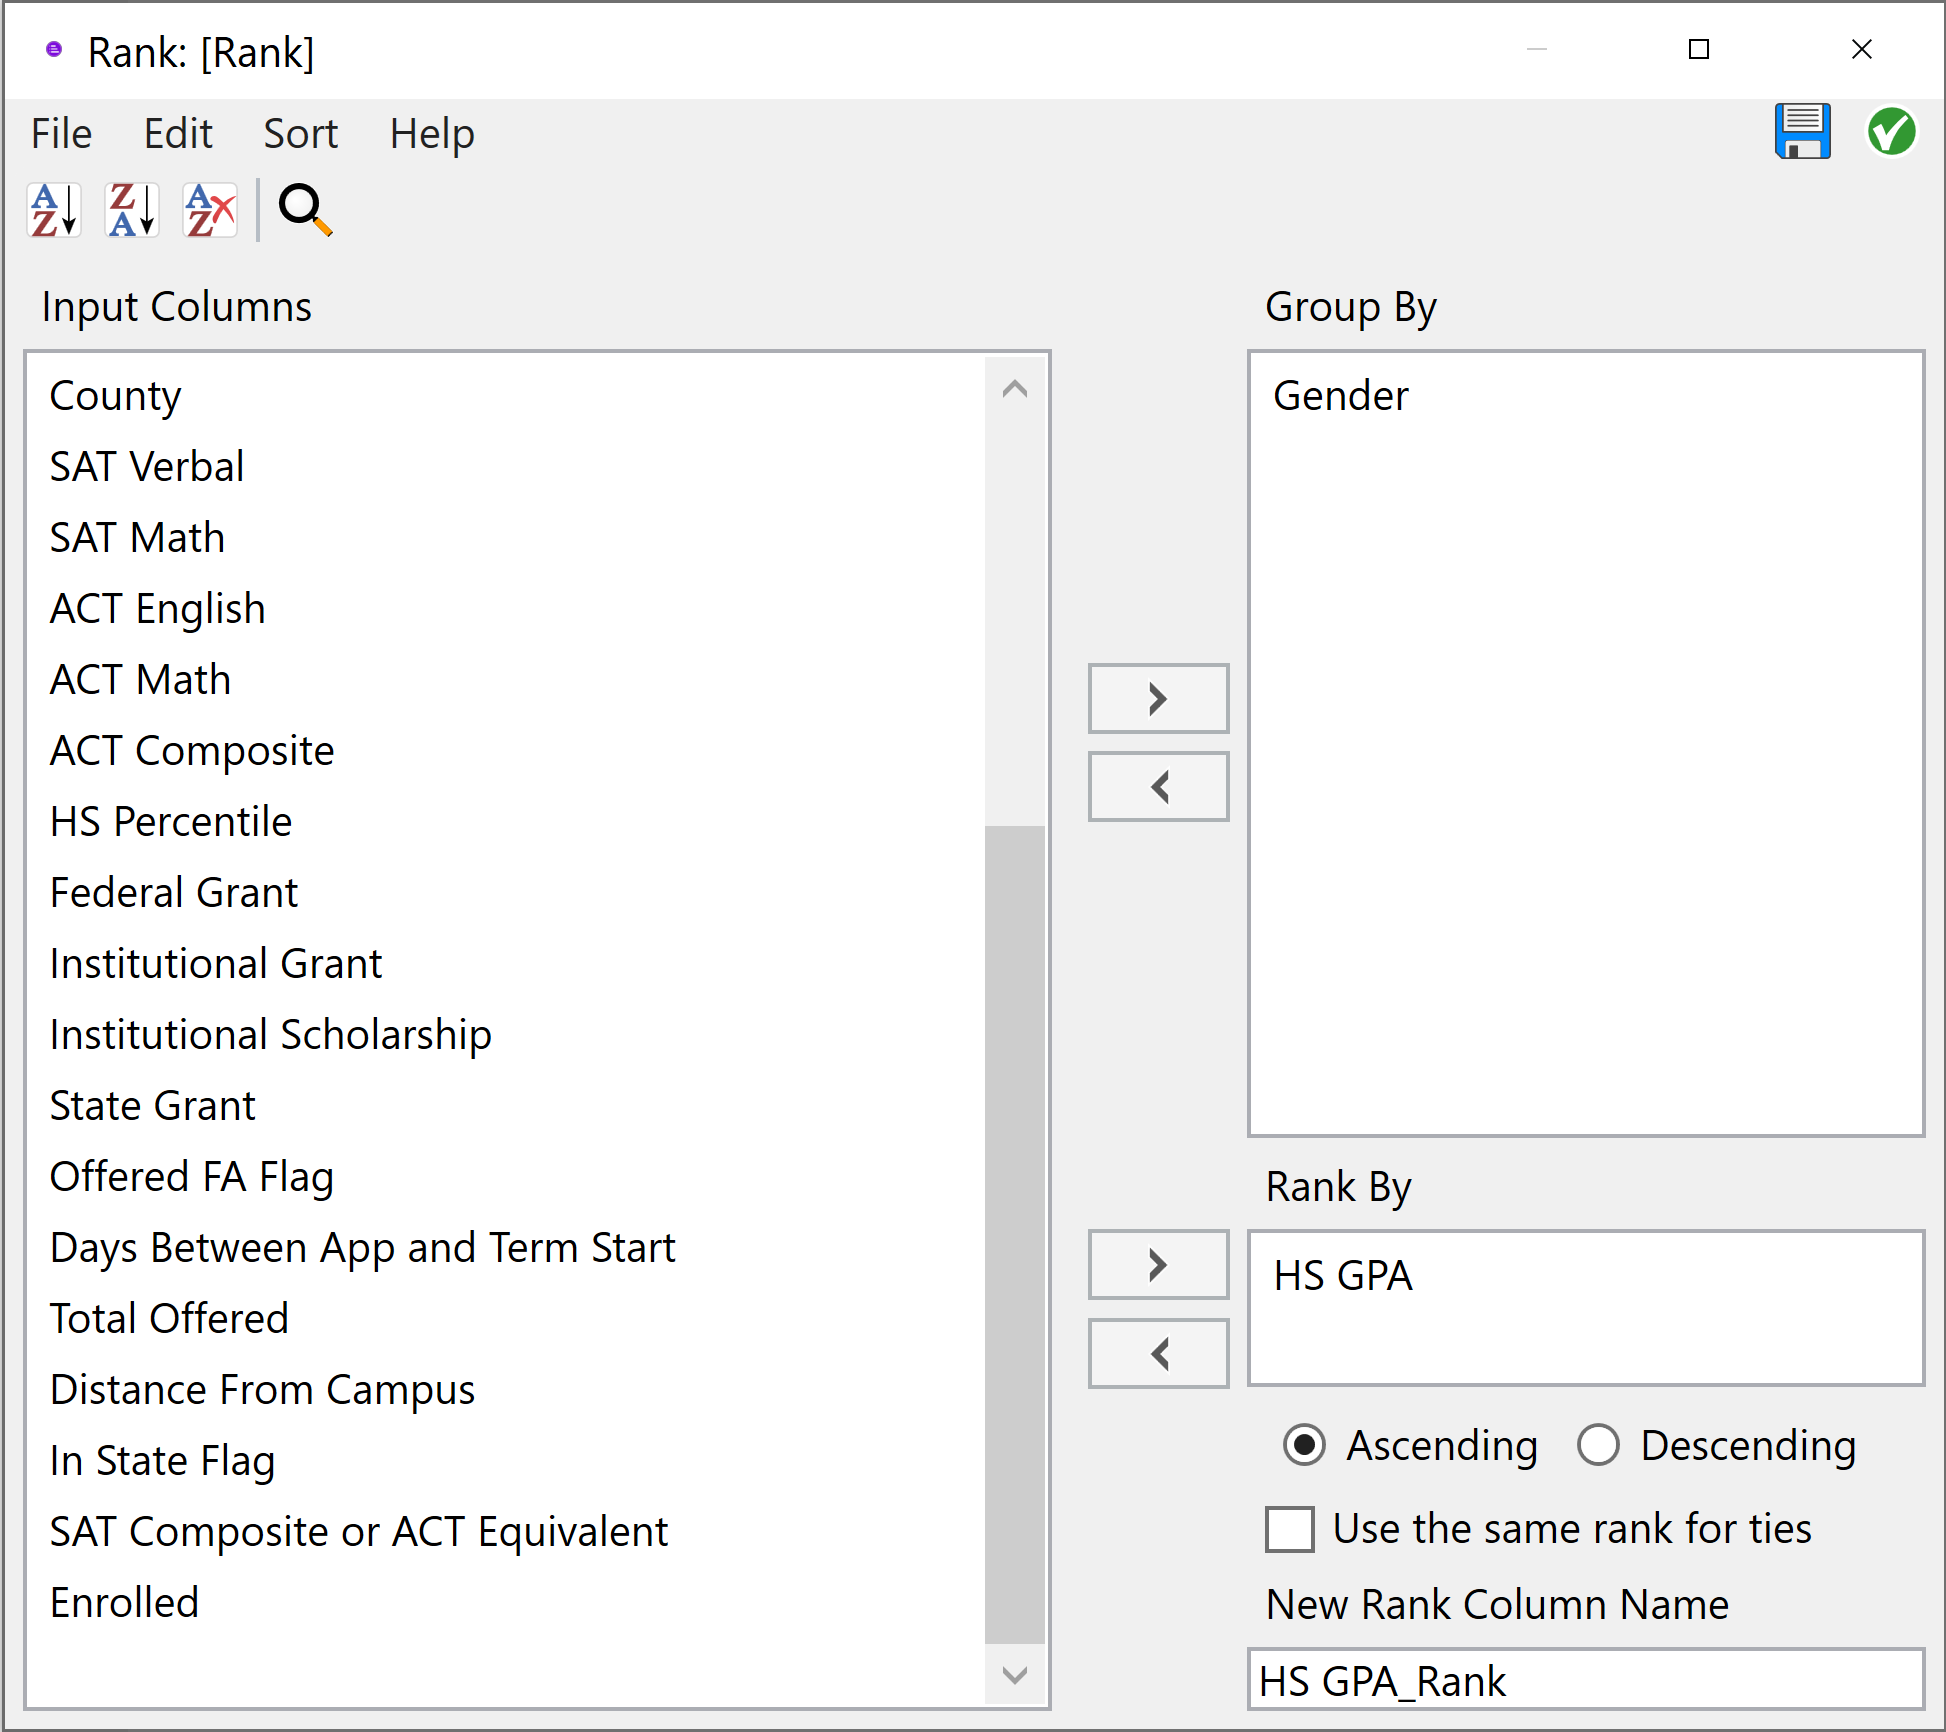
Task: Click the input columns scrollbar thumb
Action: 1015,1234
